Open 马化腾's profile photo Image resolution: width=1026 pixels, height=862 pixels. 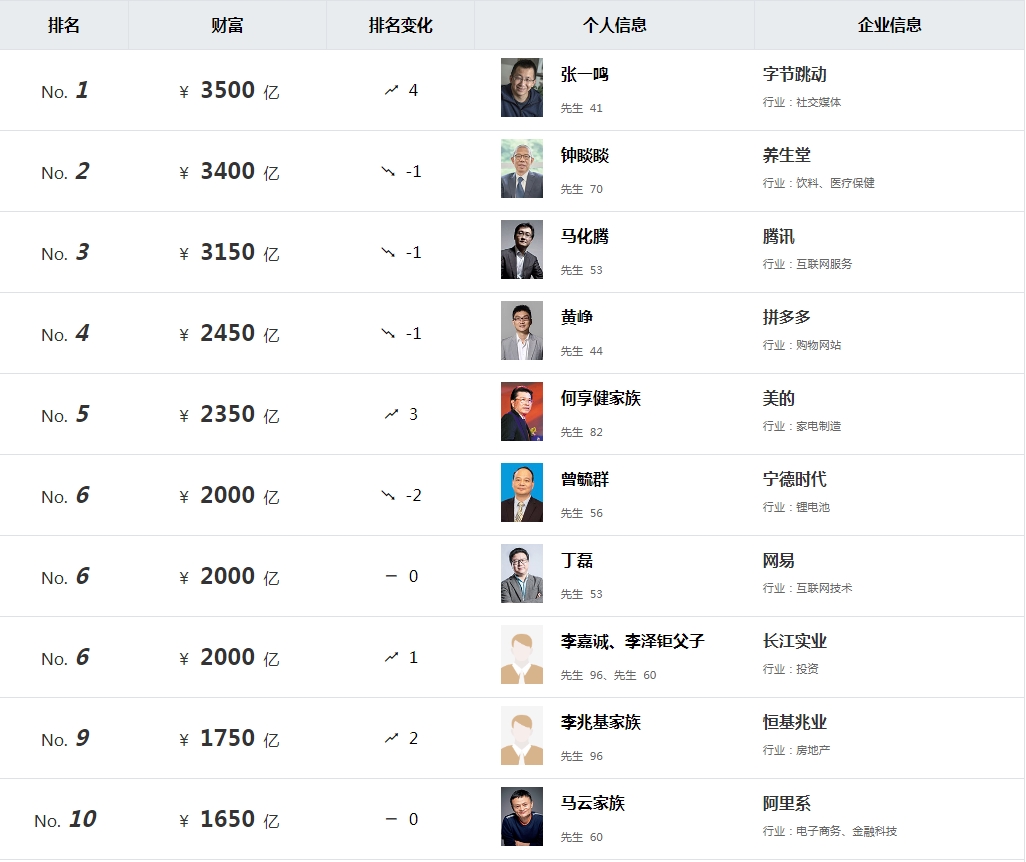tap(522, 250)
